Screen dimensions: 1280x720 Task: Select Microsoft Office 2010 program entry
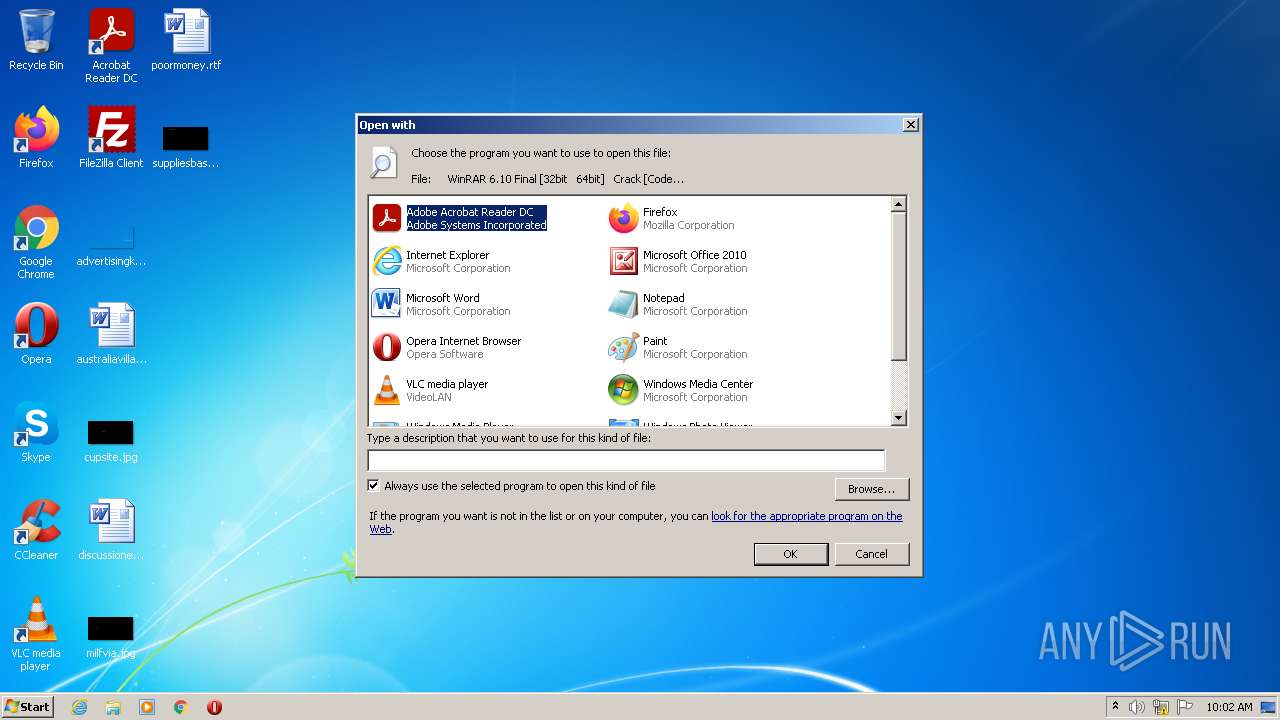click(678, 261)
